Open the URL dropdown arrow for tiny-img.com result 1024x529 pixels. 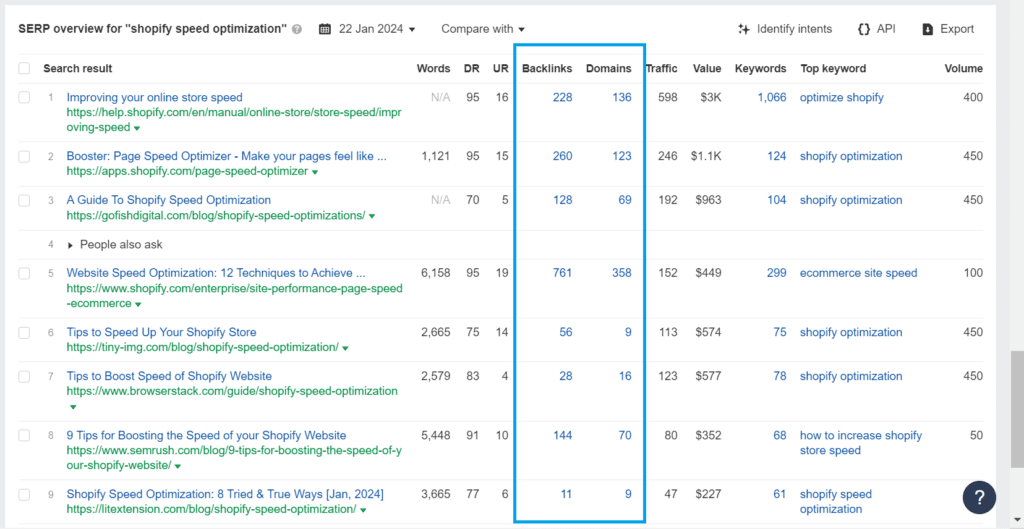[x=345, y=348]
